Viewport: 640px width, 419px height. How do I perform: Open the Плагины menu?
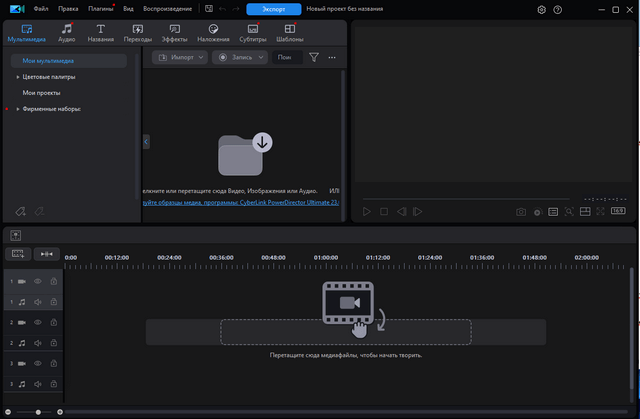(100, 9)
